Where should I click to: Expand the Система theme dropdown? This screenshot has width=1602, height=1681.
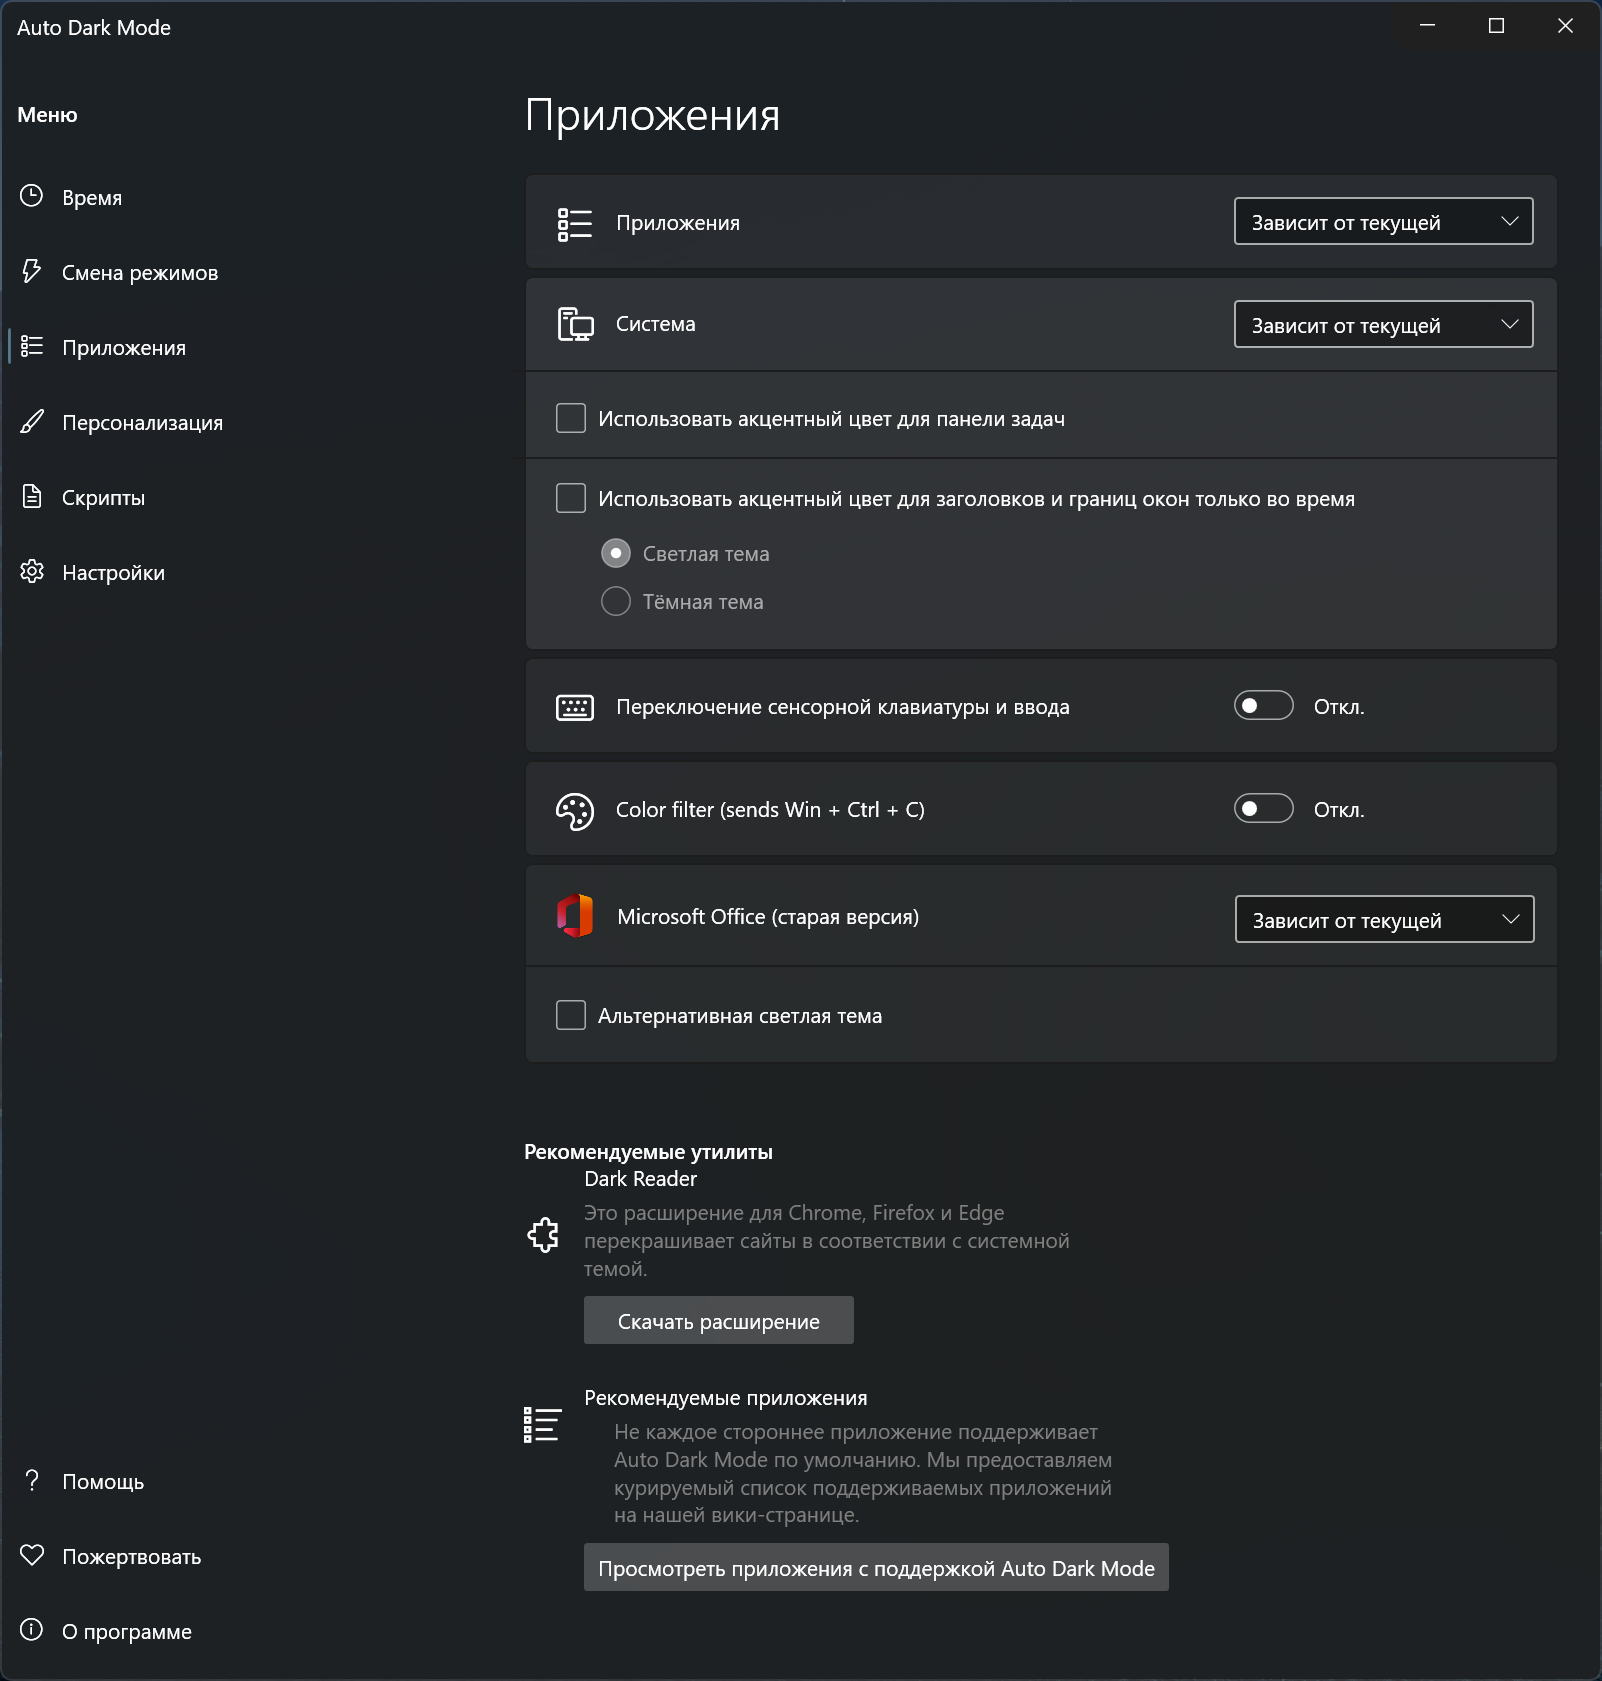(1383, 325)
